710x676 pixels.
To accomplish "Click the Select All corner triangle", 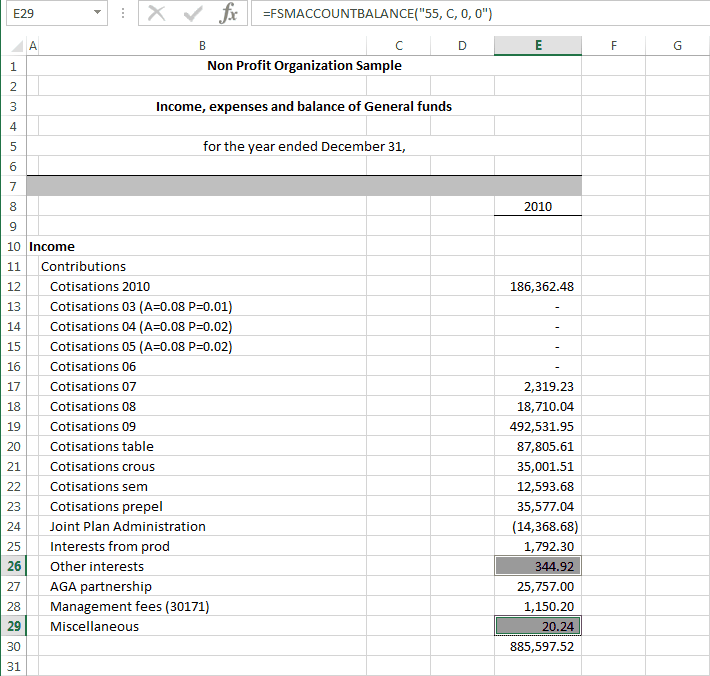I will (x=16, y=46).
